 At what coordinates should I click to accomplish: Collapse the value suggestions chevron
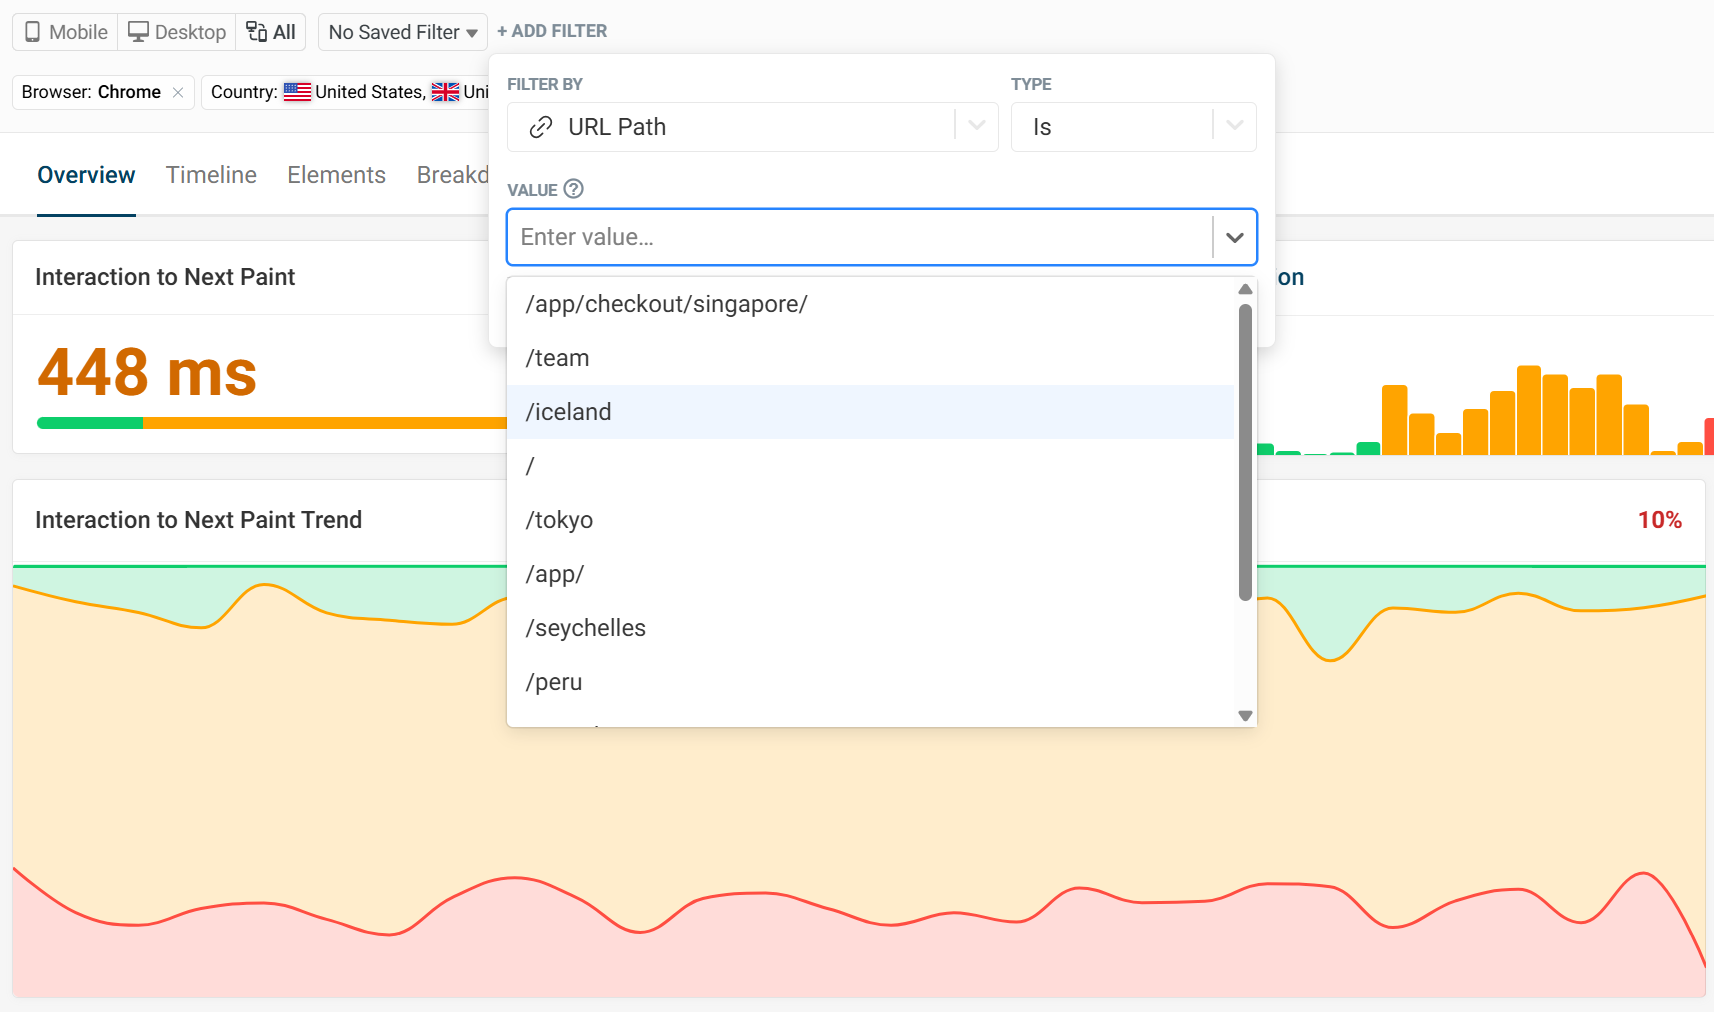[x=1234, y=237]
